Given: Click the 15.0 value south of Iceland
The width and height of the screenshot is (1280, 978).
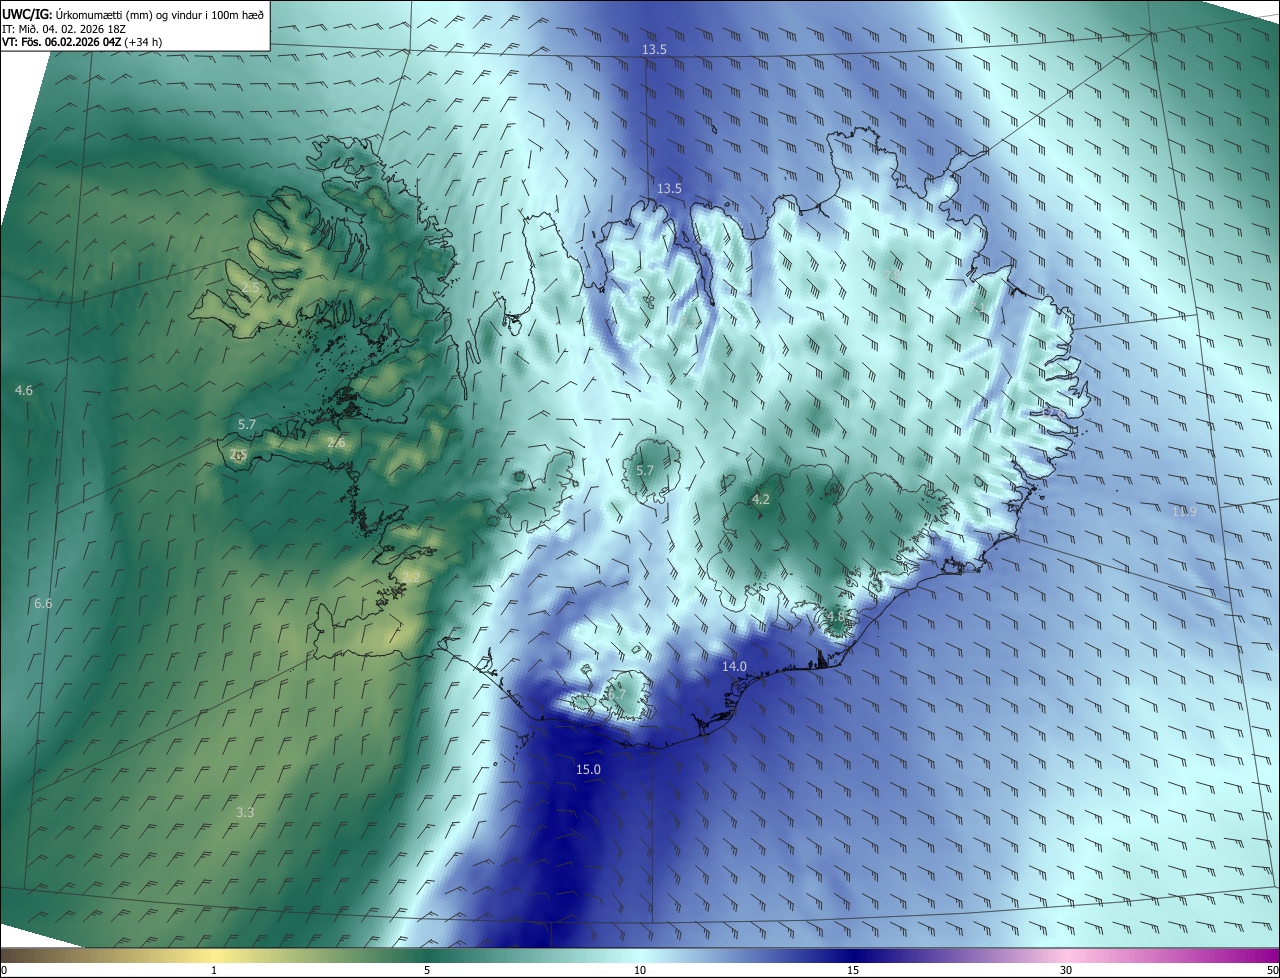Looking at the screenshot, I should coord(588,769).
